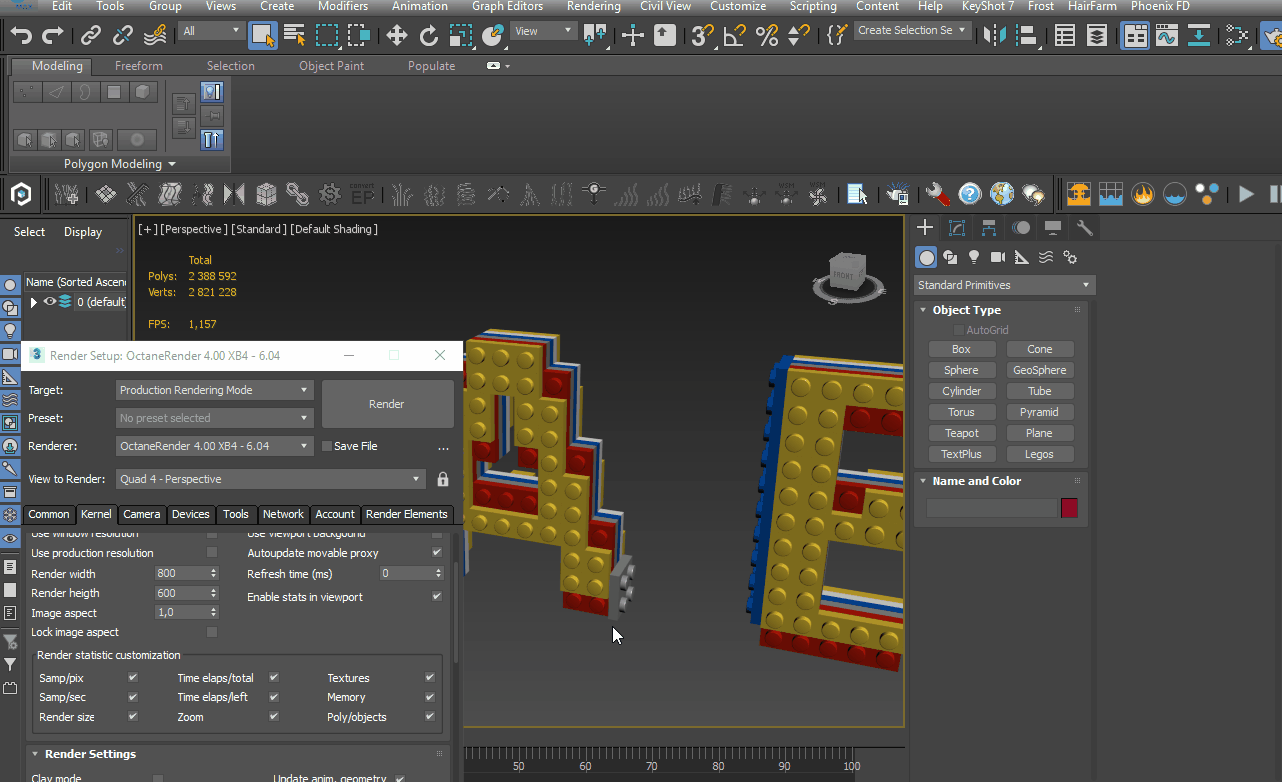Hide layer 0 (default) using its eye icon
This screenshot has height=782, width=1282.
49,301
